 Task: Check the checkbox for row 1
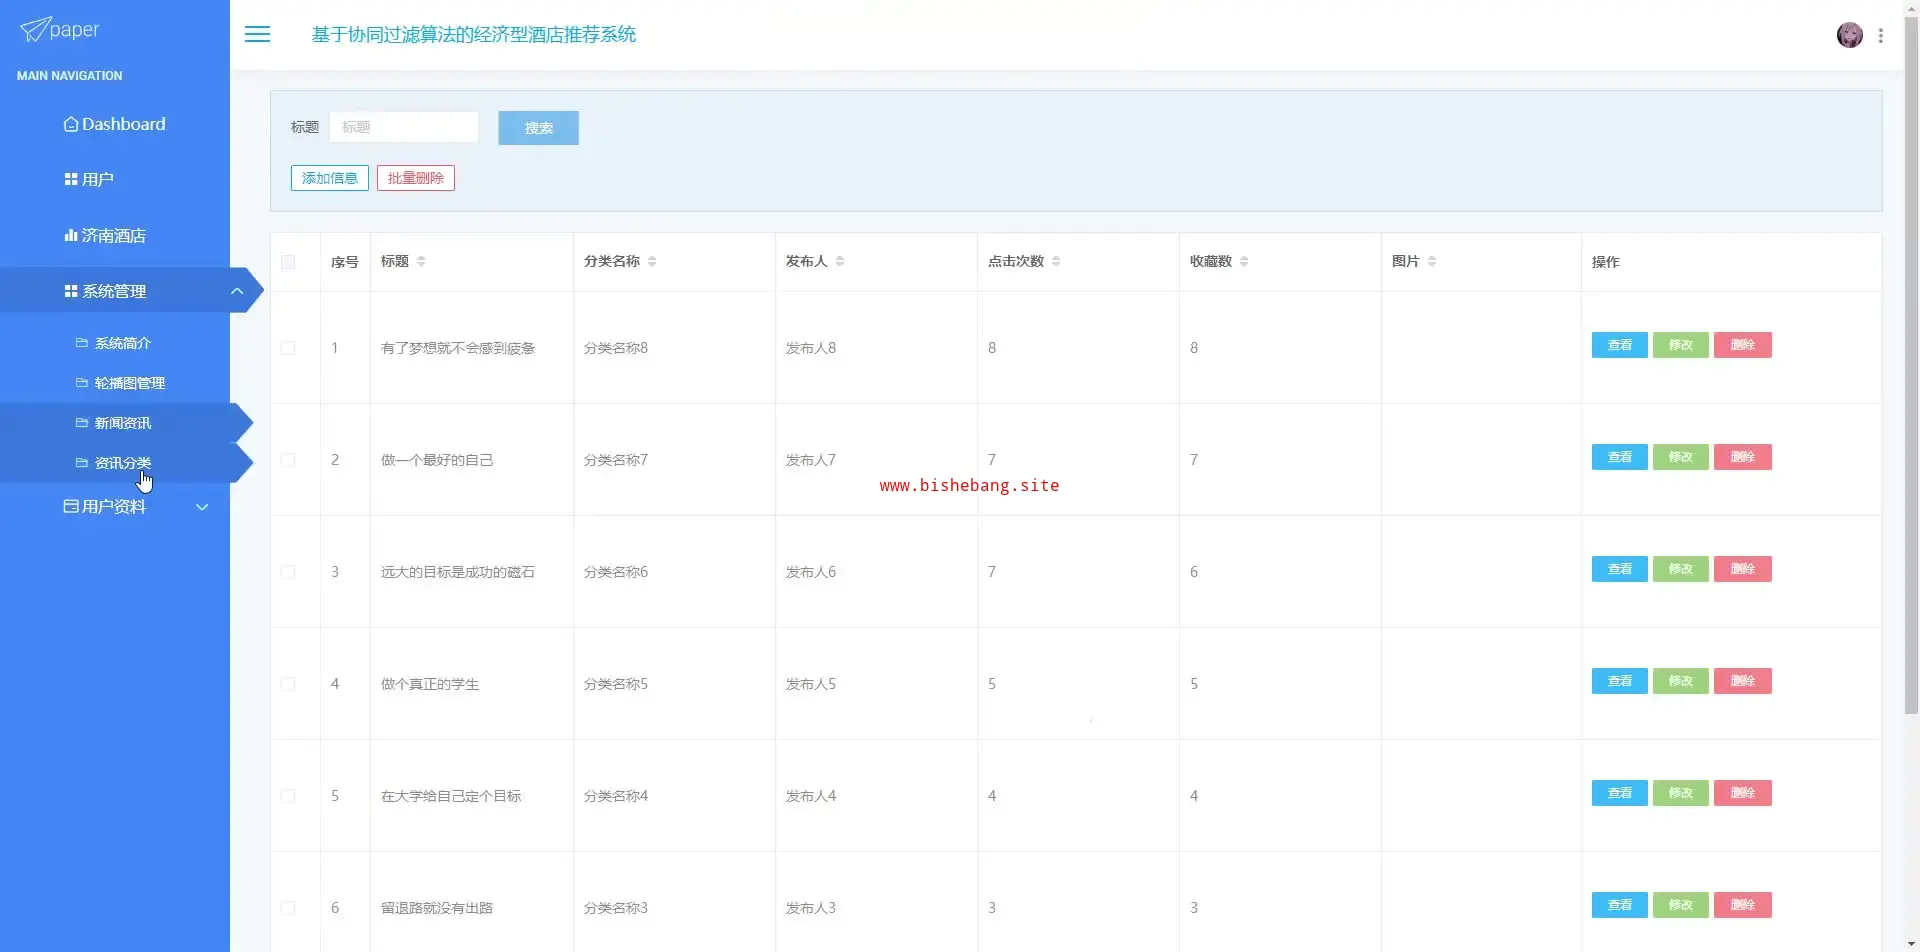(288, 348)
